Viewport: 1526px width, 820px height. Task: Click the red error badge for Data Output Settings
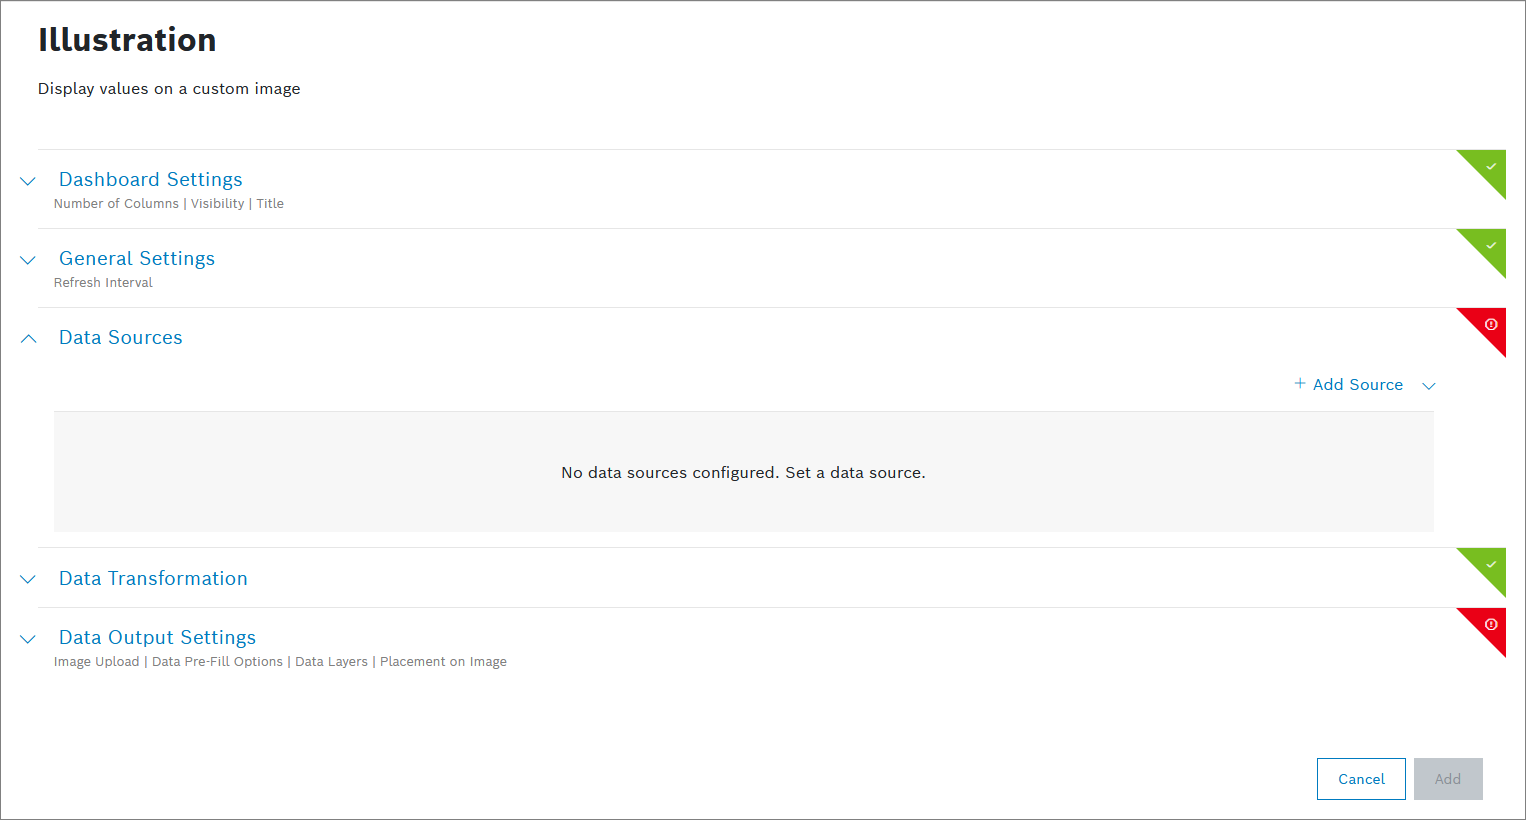(1490, 624)
